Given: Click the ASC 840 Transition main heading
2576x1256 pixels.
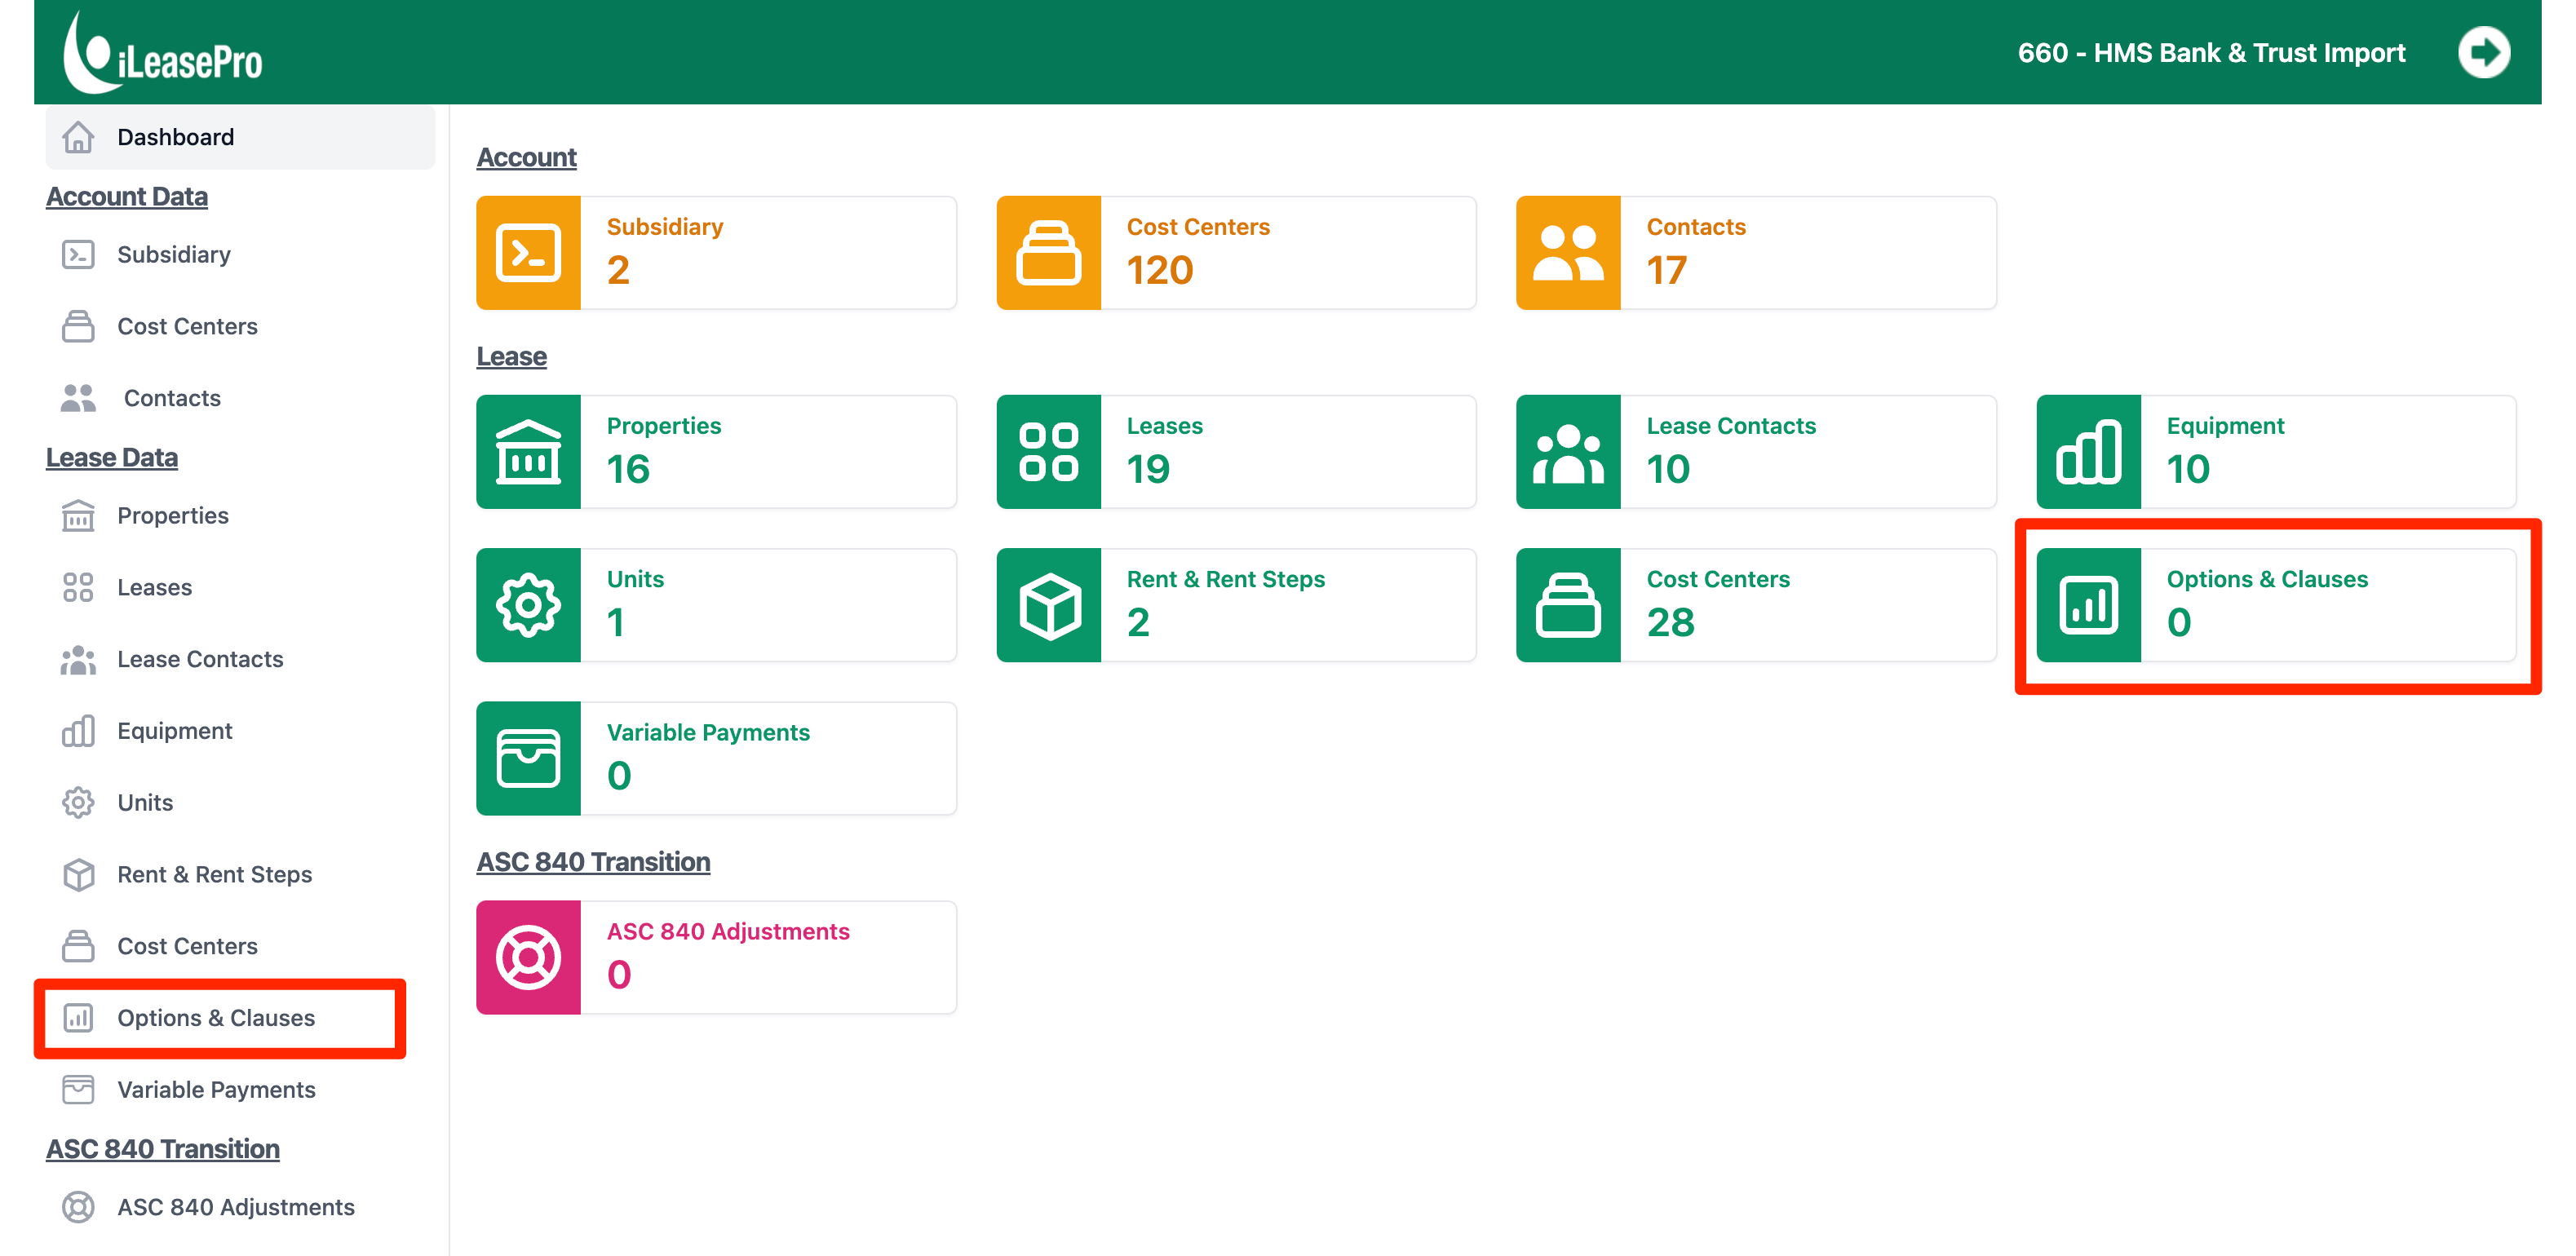Looking at the screenshot, I should (593, 861).
